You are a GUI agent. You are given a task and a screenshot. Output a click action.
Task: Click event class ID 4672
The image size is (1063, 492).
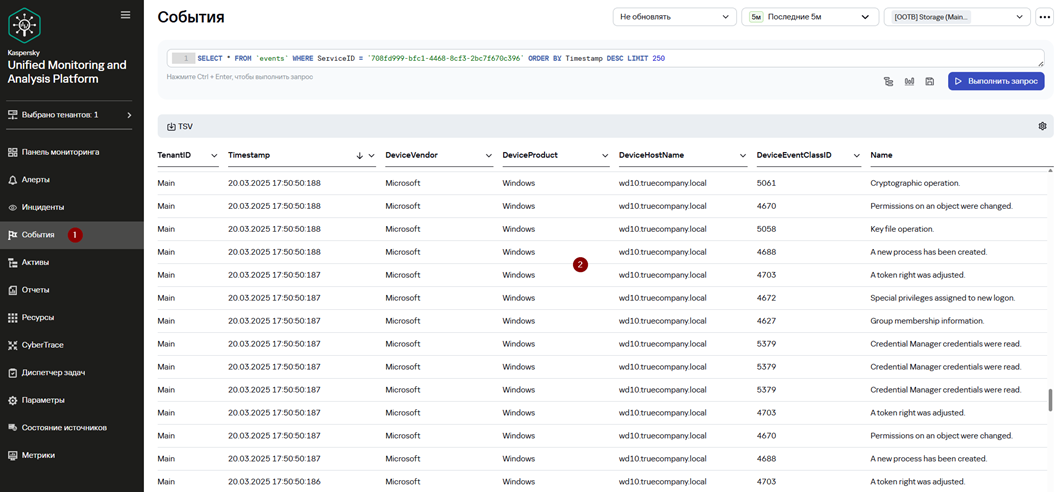coord(766,298)
